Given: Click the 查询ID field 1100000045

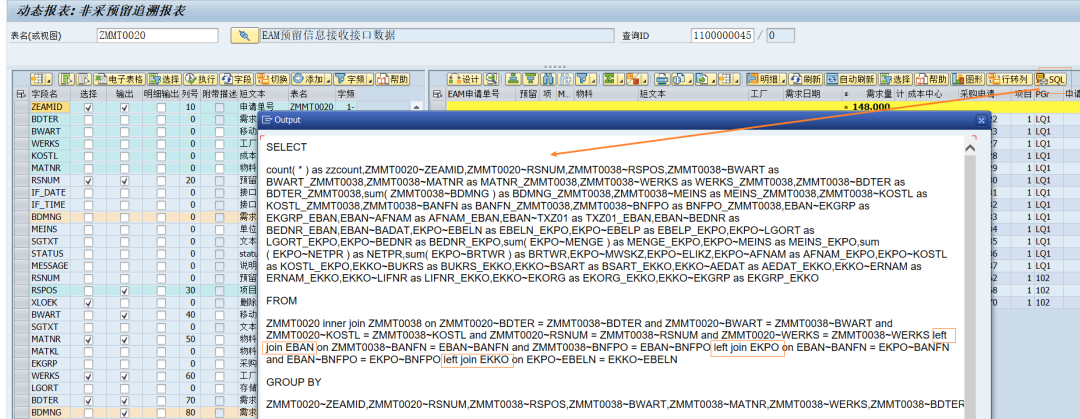Looking at the screenshot, I should coord(722,35).
